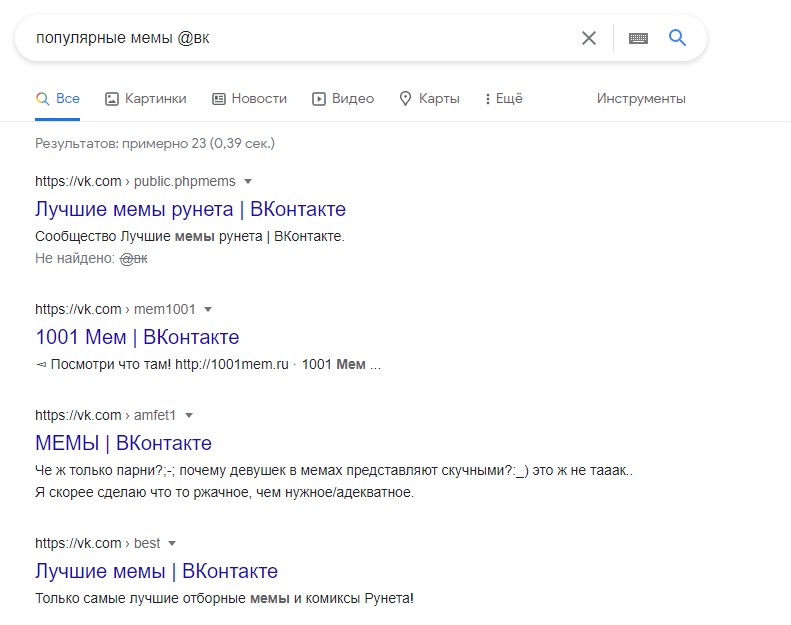Click snippet 'Только самые лучшие отборные мемы'
Image resolution: width=791 pixels, height=625 pixels.
click(x=162, y=598)
